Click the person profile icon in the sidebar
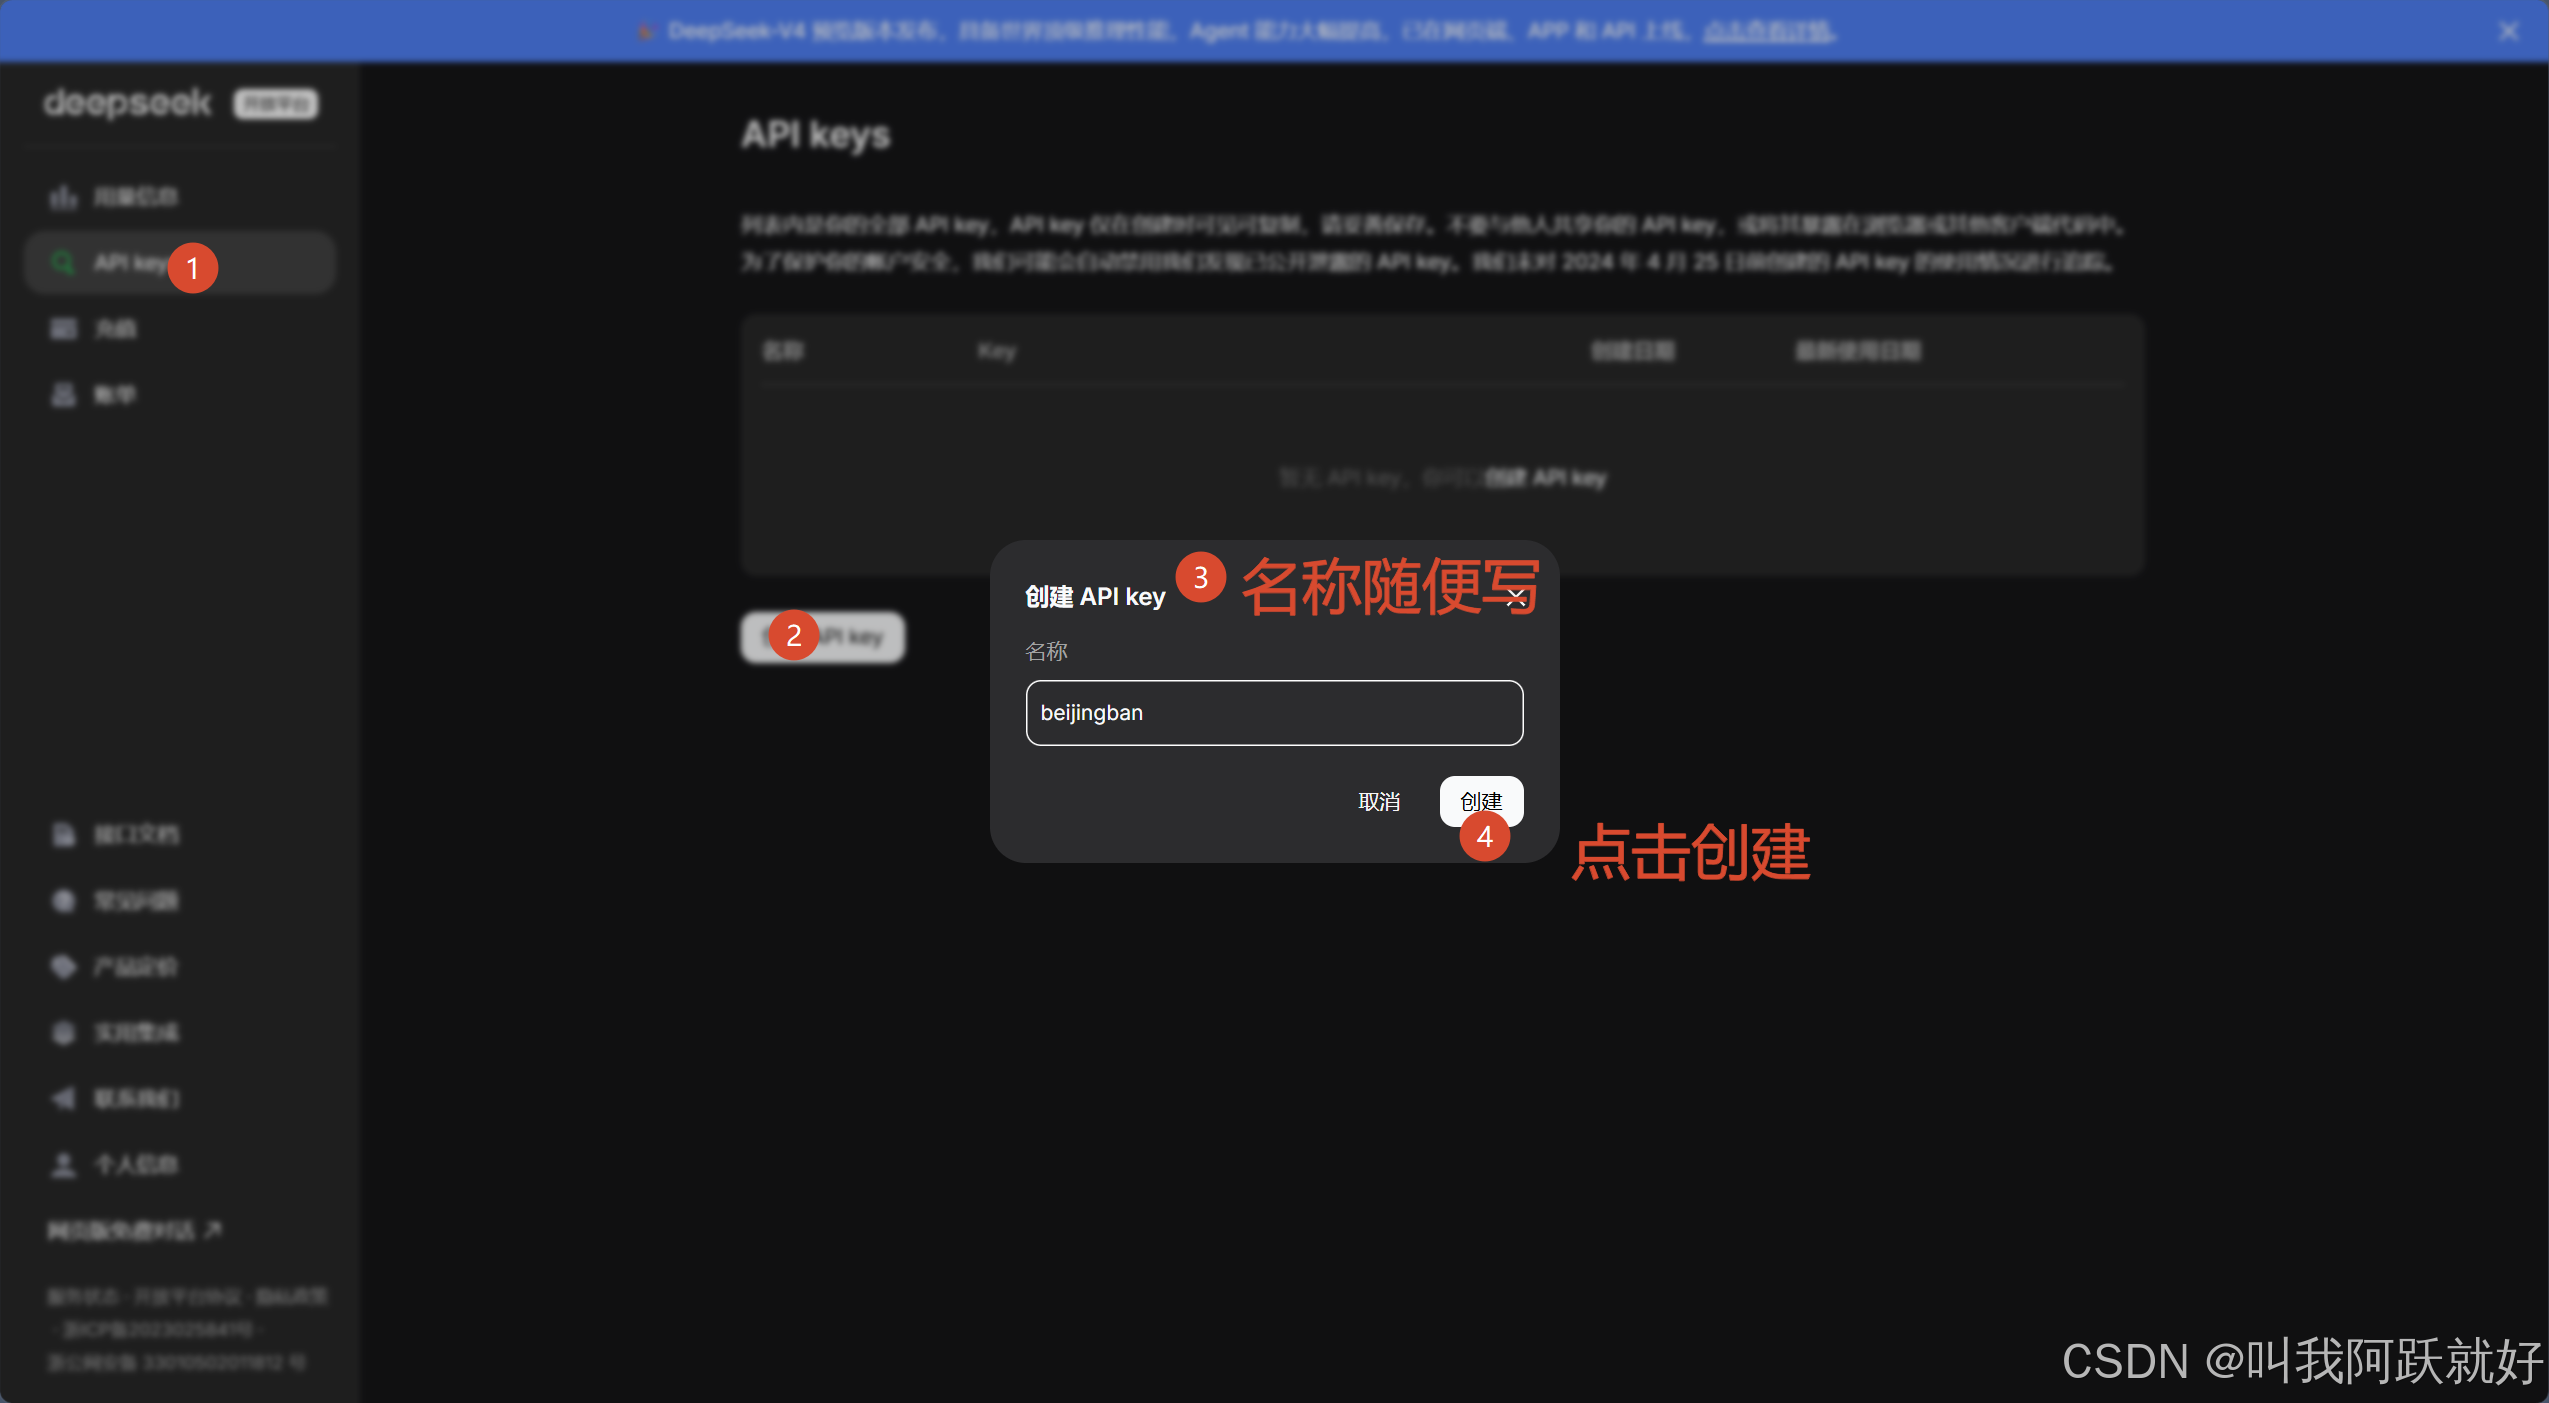The image size is (2549, 1403). (x=63, y=1164)
